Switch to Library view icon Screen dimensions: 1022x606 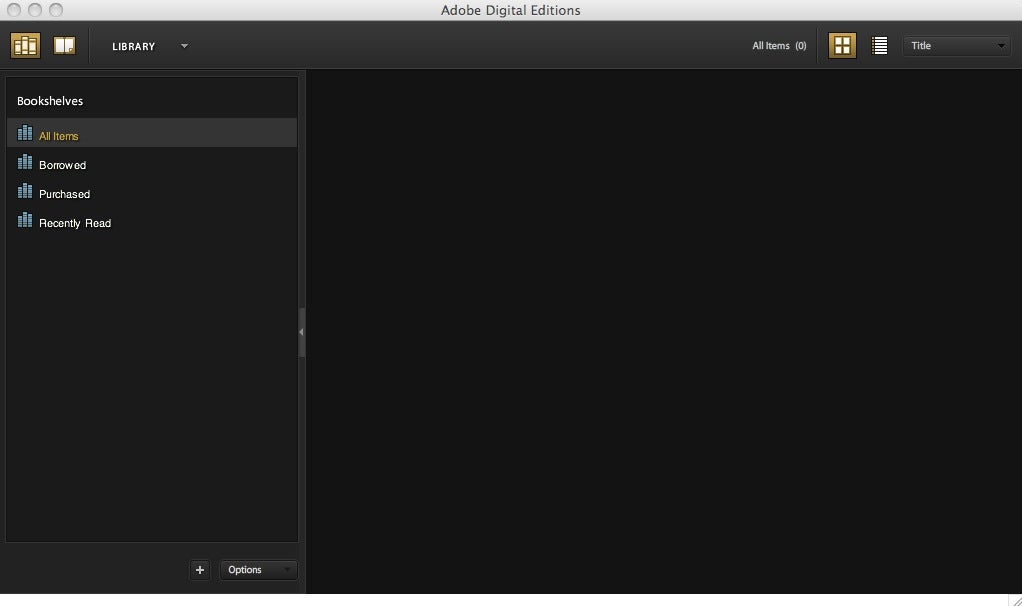point(25,46)
